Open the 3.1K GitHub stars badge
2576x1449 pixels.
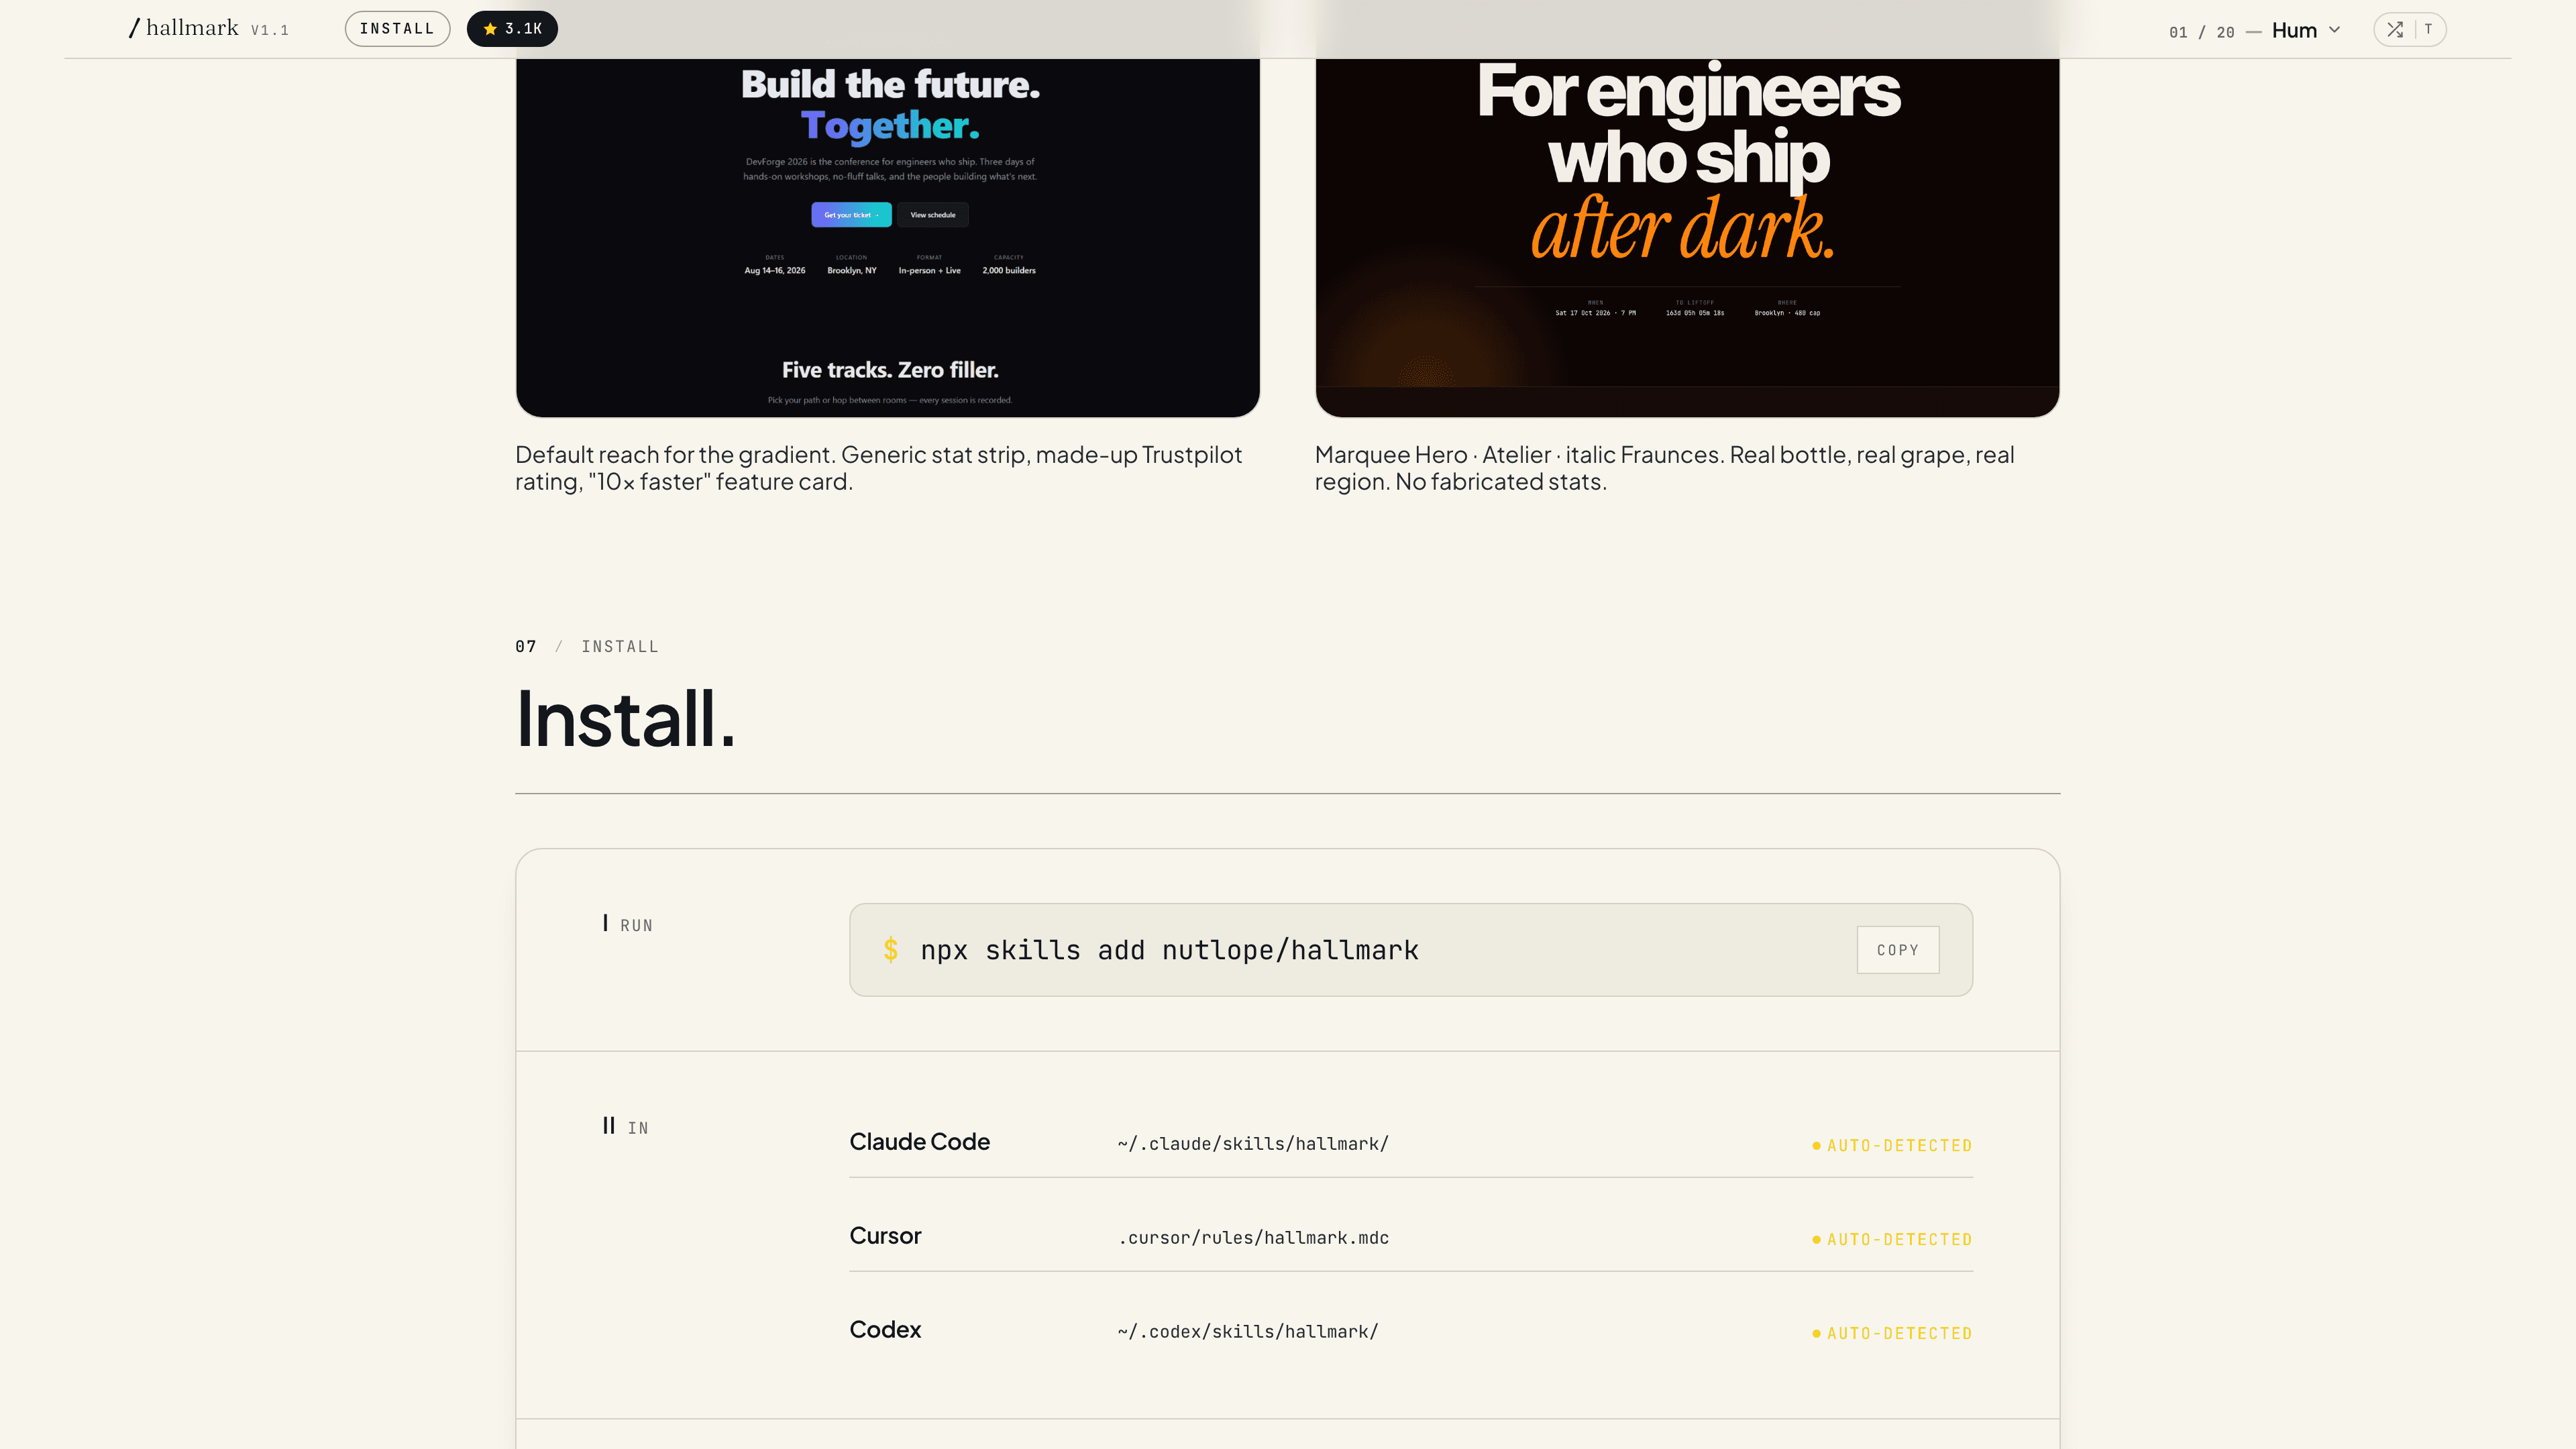(512, 29)
